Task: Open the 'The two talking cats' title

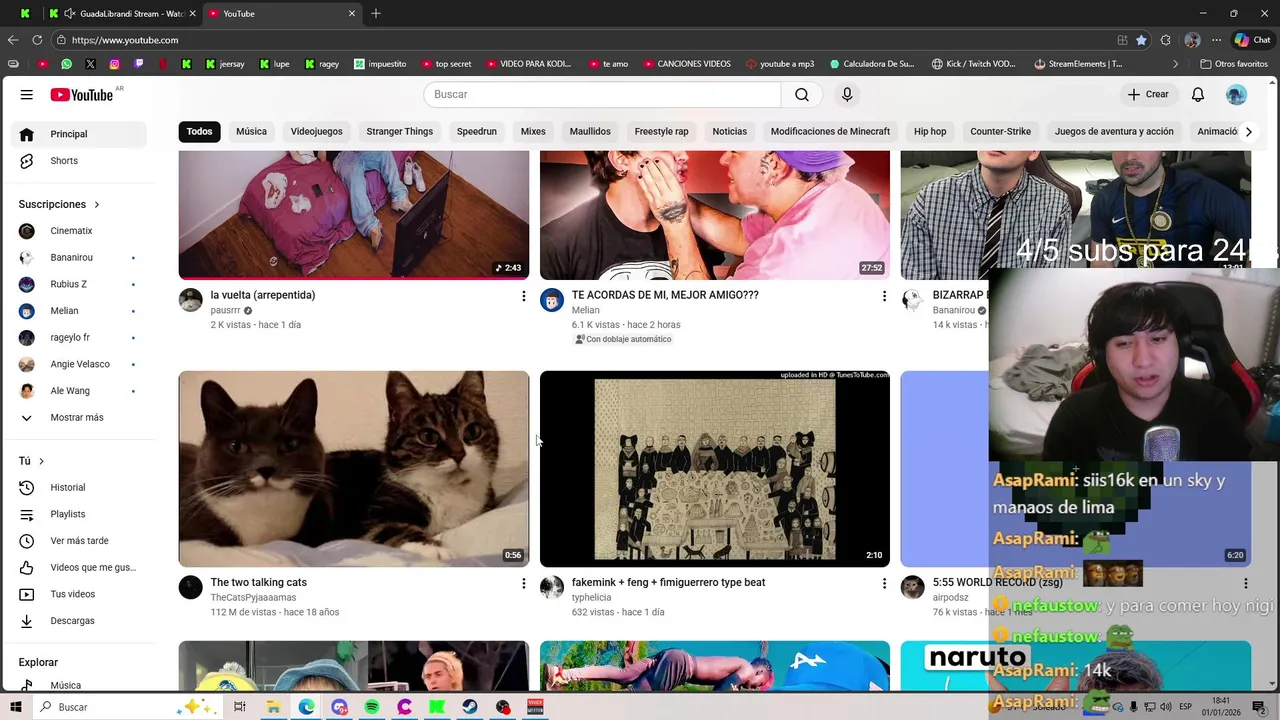Action: (258, 582)
